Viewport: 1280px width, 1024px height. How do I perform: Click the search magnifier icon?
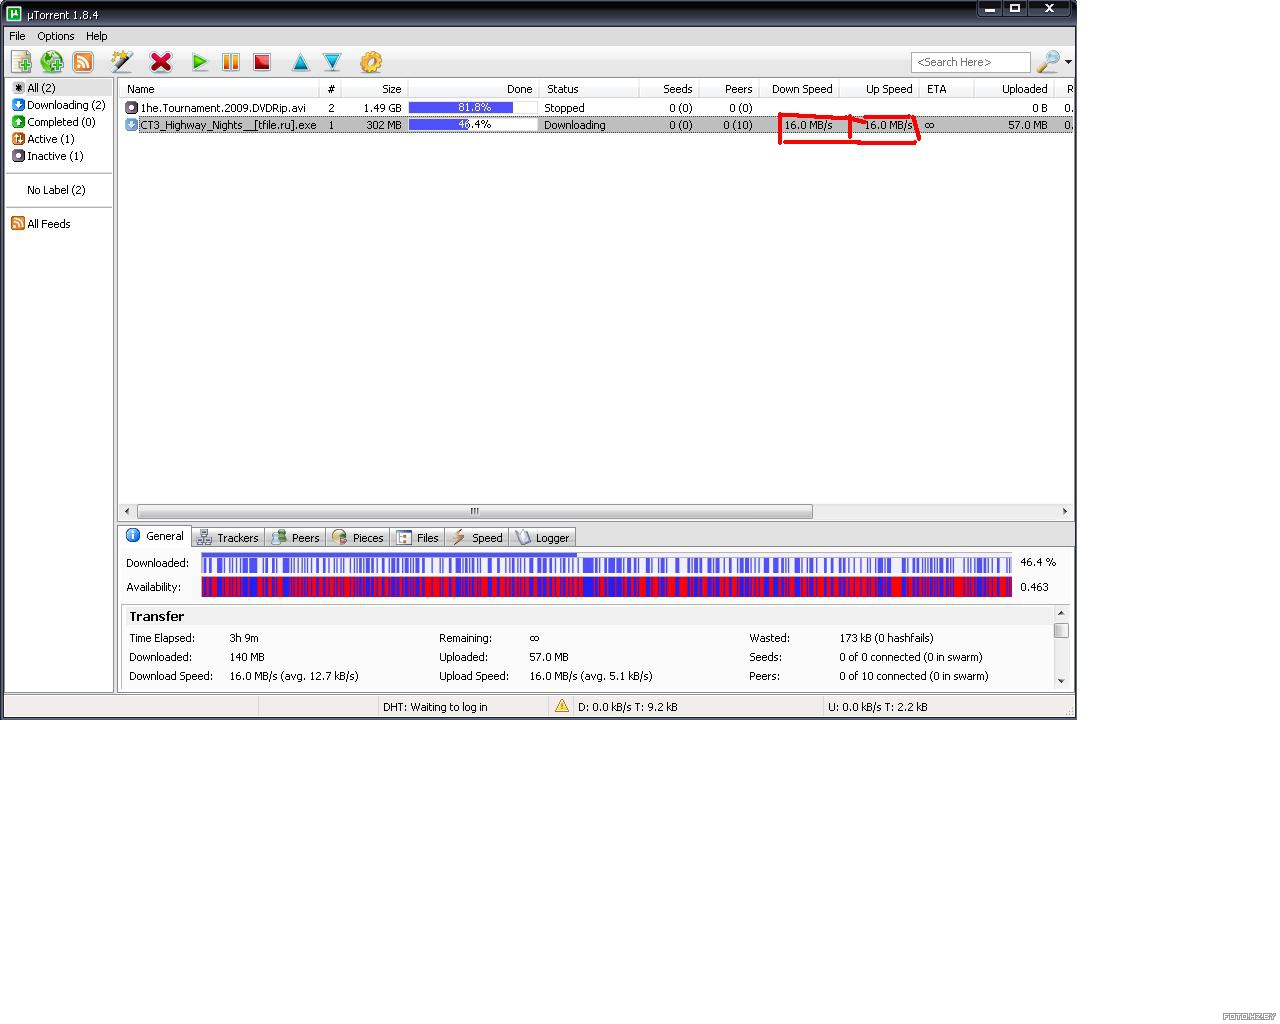tap(1048, 62)
